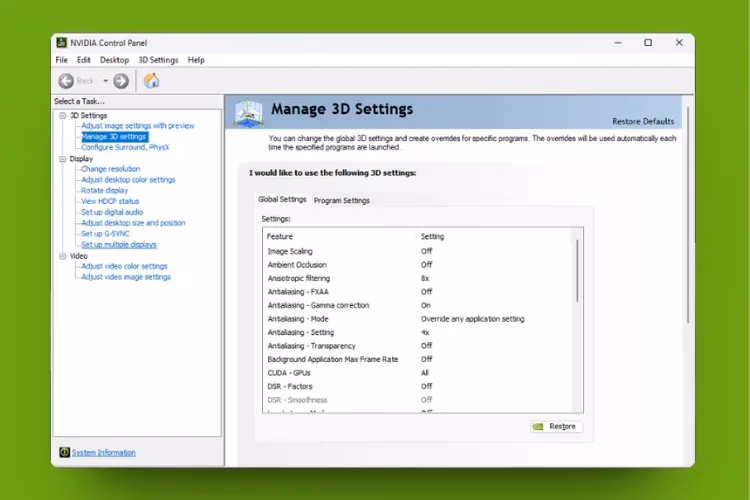The width and height of the screenshot is (750, 500).
Task: Collapse the Display tree node
Action: point(63,159)
